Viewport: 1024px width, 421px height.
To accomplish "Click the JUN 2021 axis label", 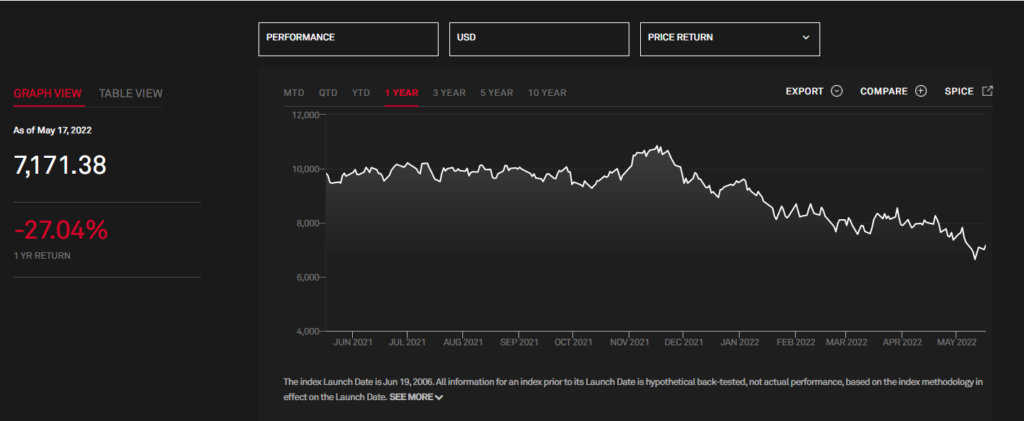I will click(353, 342).
